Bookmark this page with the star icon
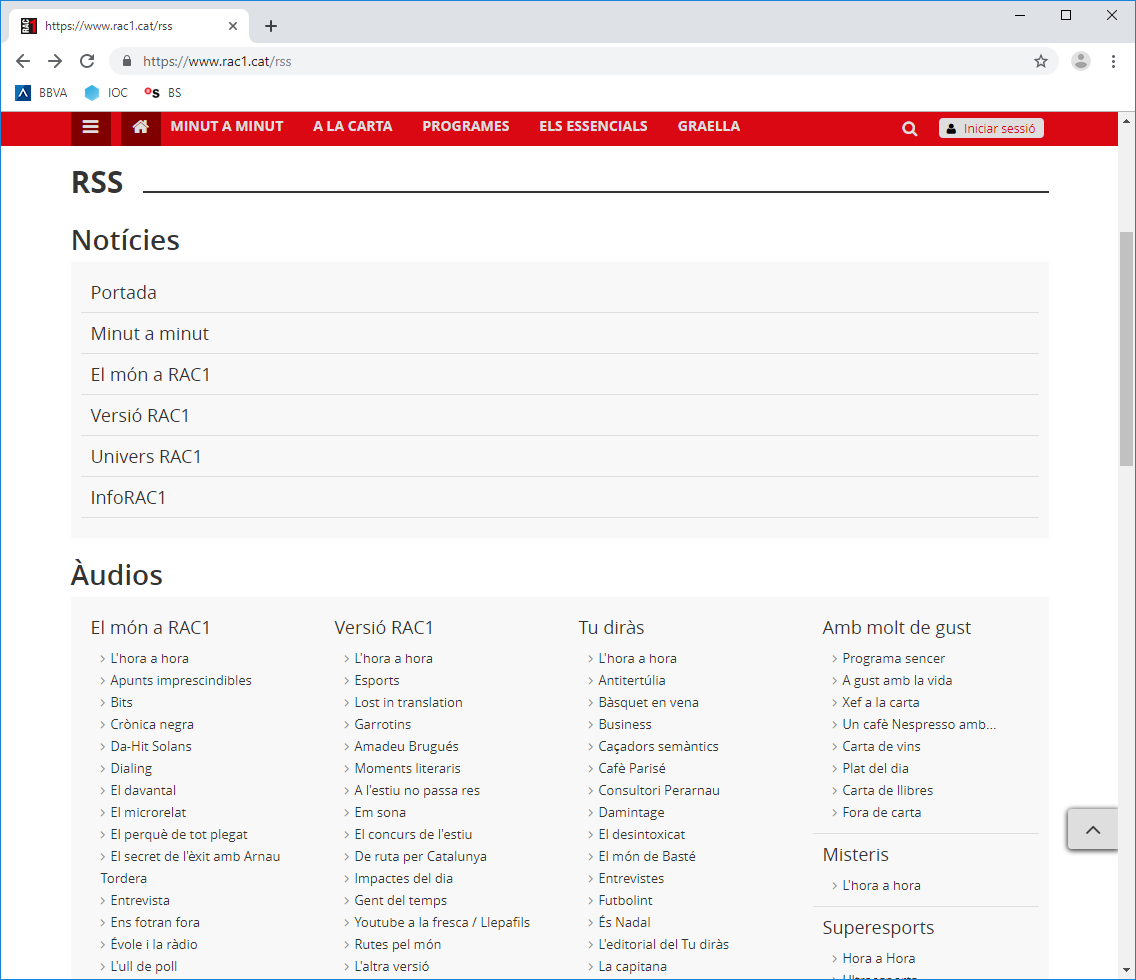1136x980 pixels. (1040, 61)
